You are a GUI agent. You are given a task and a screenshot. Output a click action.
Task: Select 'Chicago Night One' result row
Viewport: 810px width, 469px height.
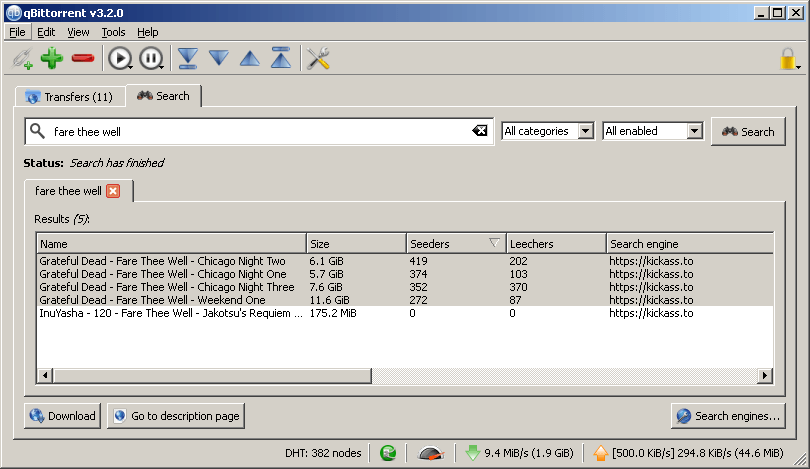[x=405, y=274]
